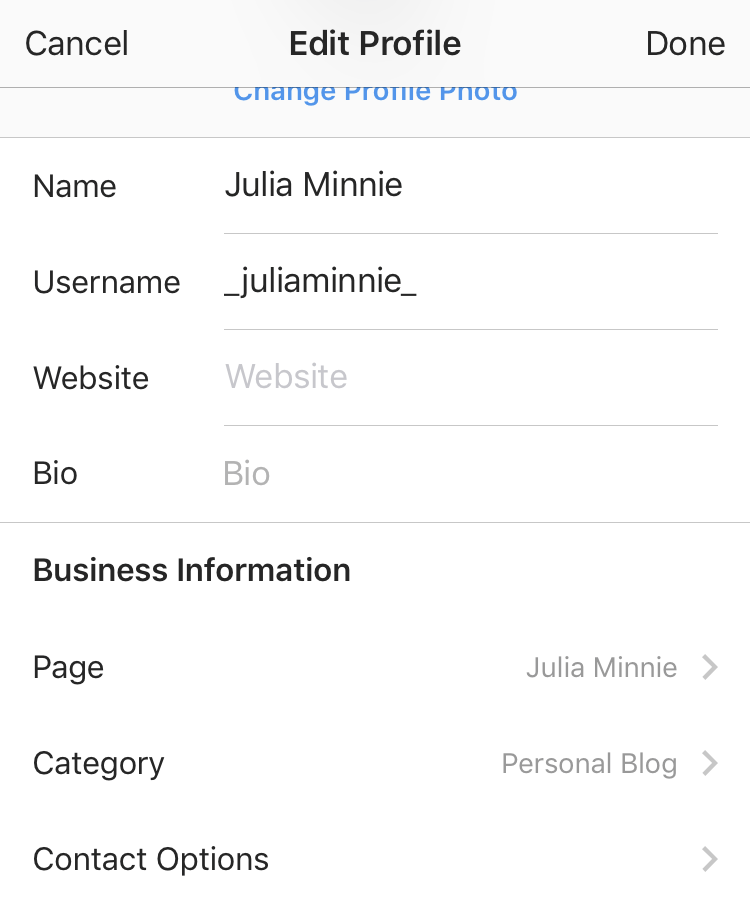
Task: Click the Username label
Action: [x=107, y=283]
